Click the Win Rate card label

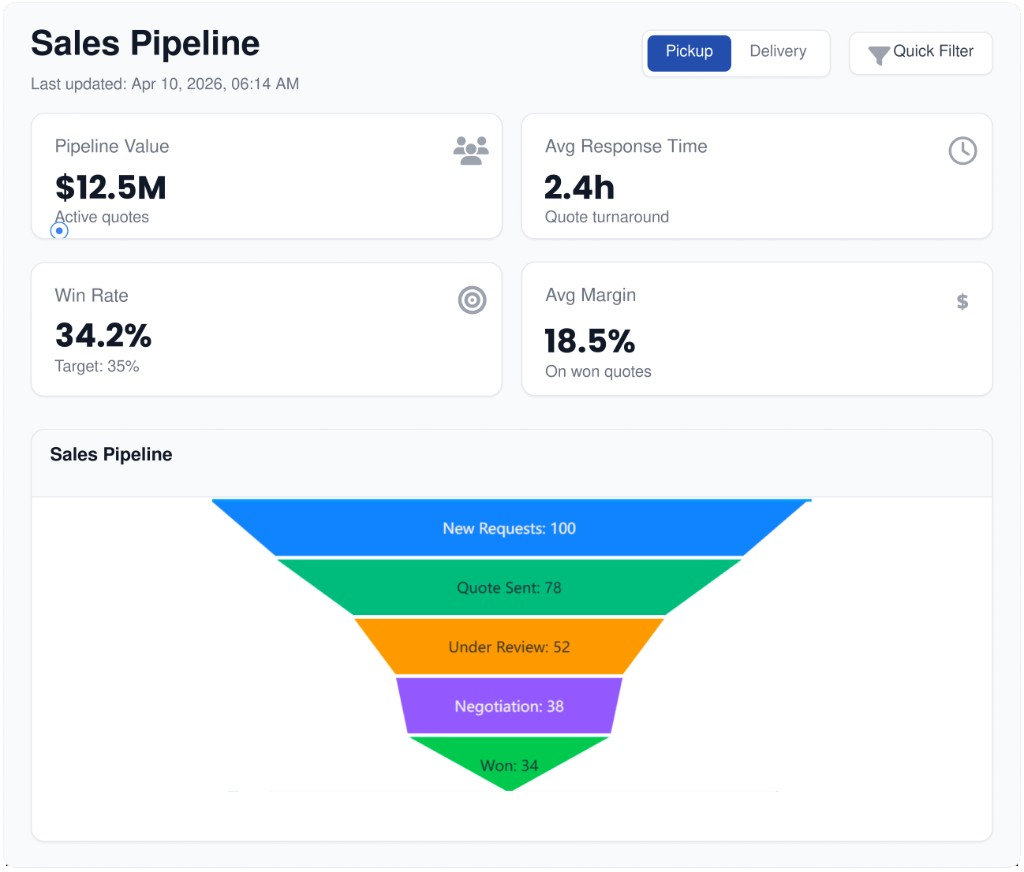pos(91,295)
